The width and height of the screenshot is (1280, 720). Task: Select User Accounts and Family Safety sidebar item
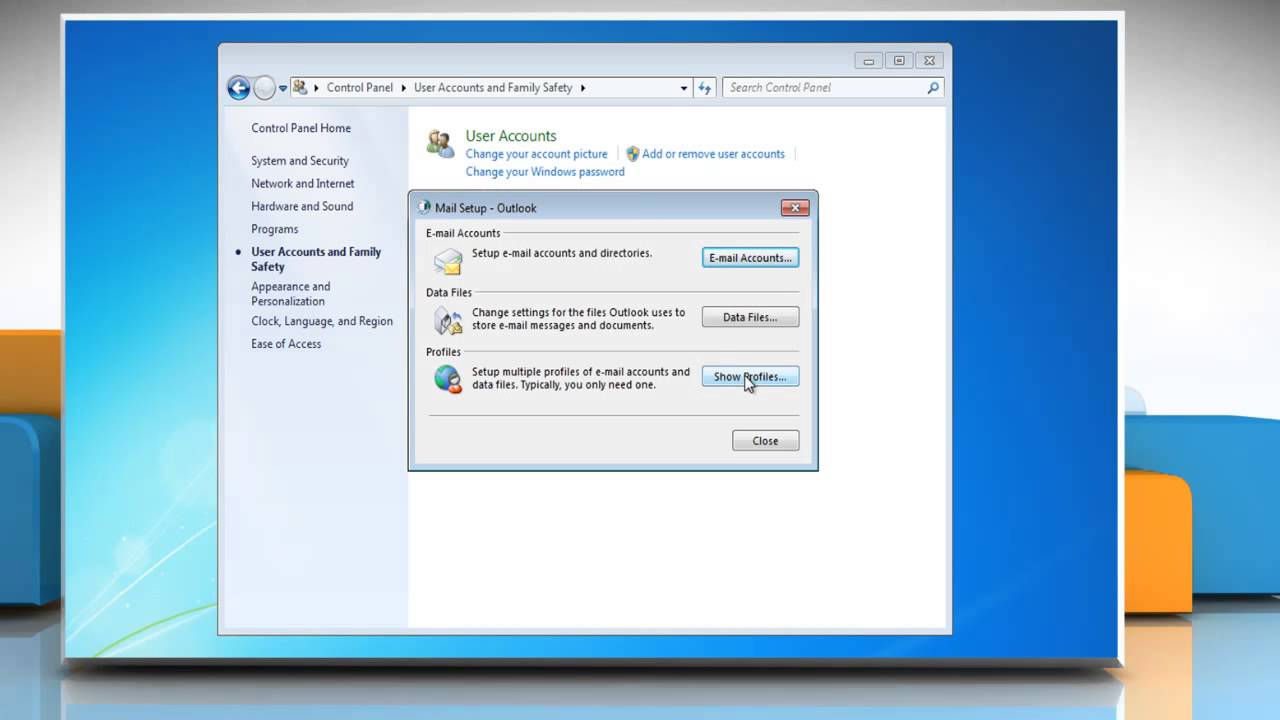coord(316,259)
